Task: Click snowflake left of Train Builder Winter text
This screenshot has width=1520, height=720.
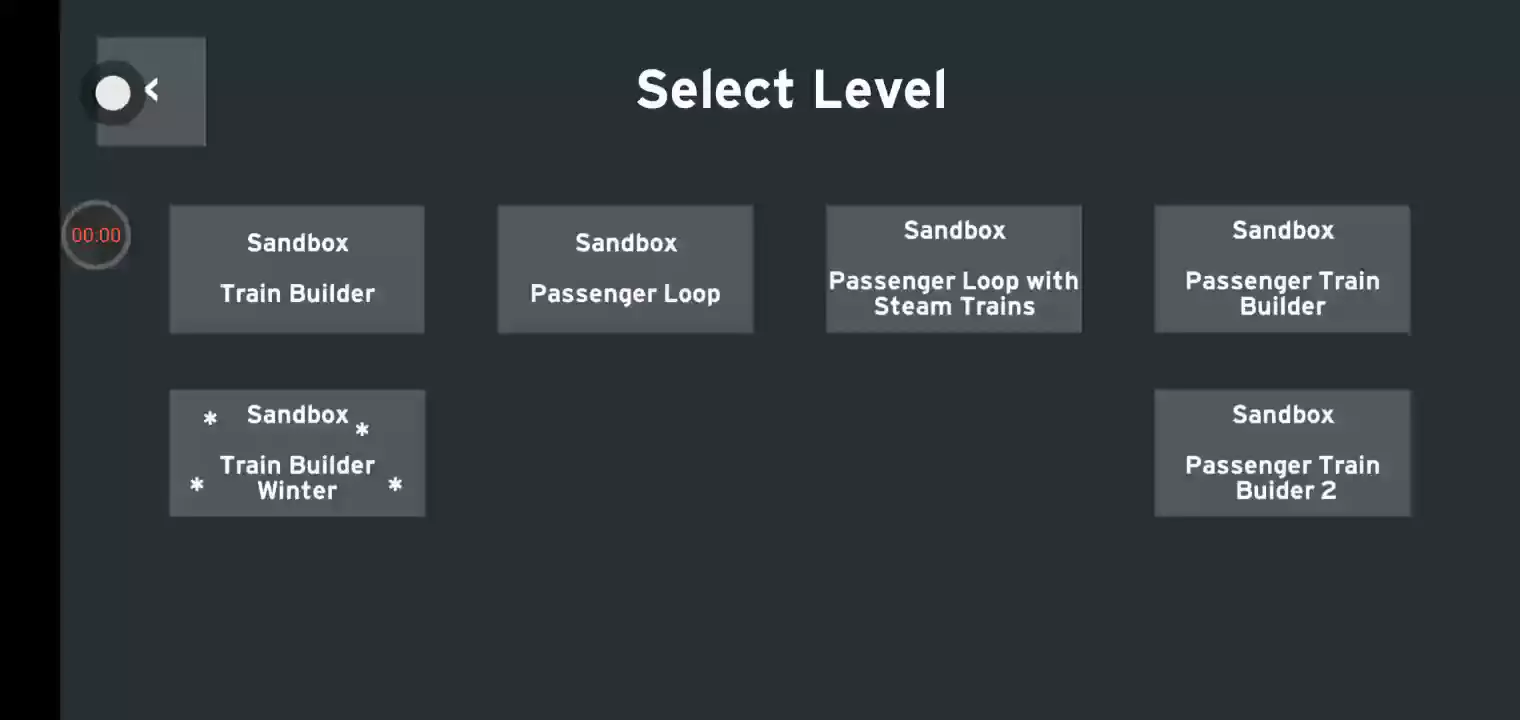Action: point(197,485)
